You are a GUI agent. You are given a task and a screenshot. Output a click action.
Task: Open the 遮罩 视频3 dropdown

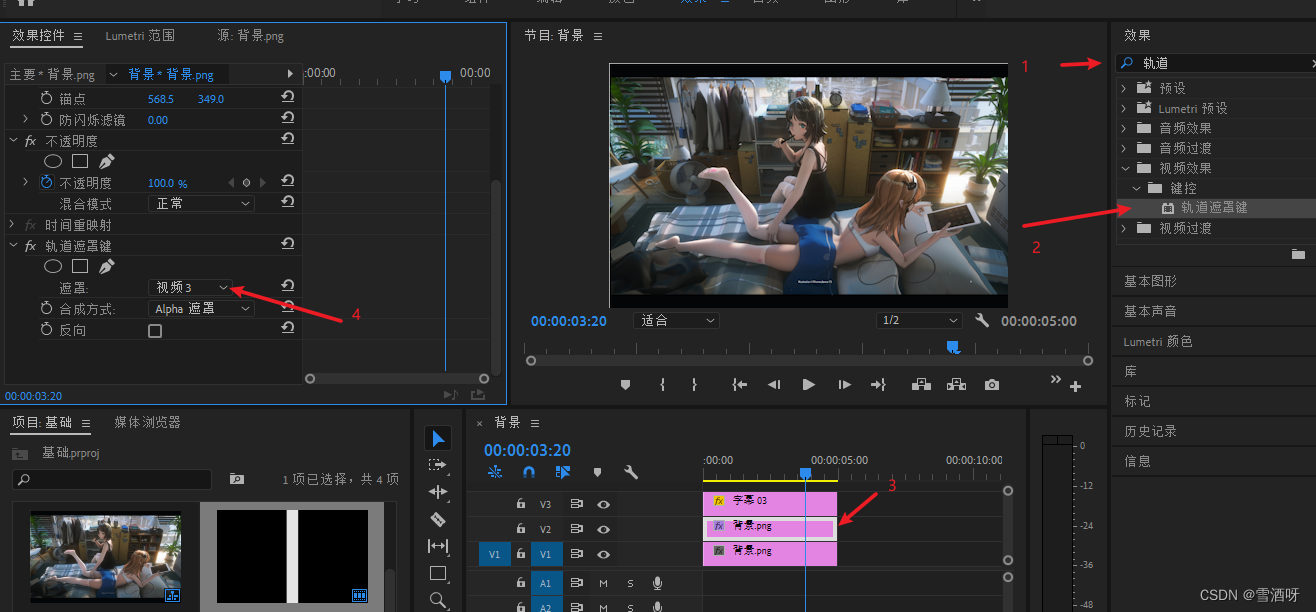(191, 288)
